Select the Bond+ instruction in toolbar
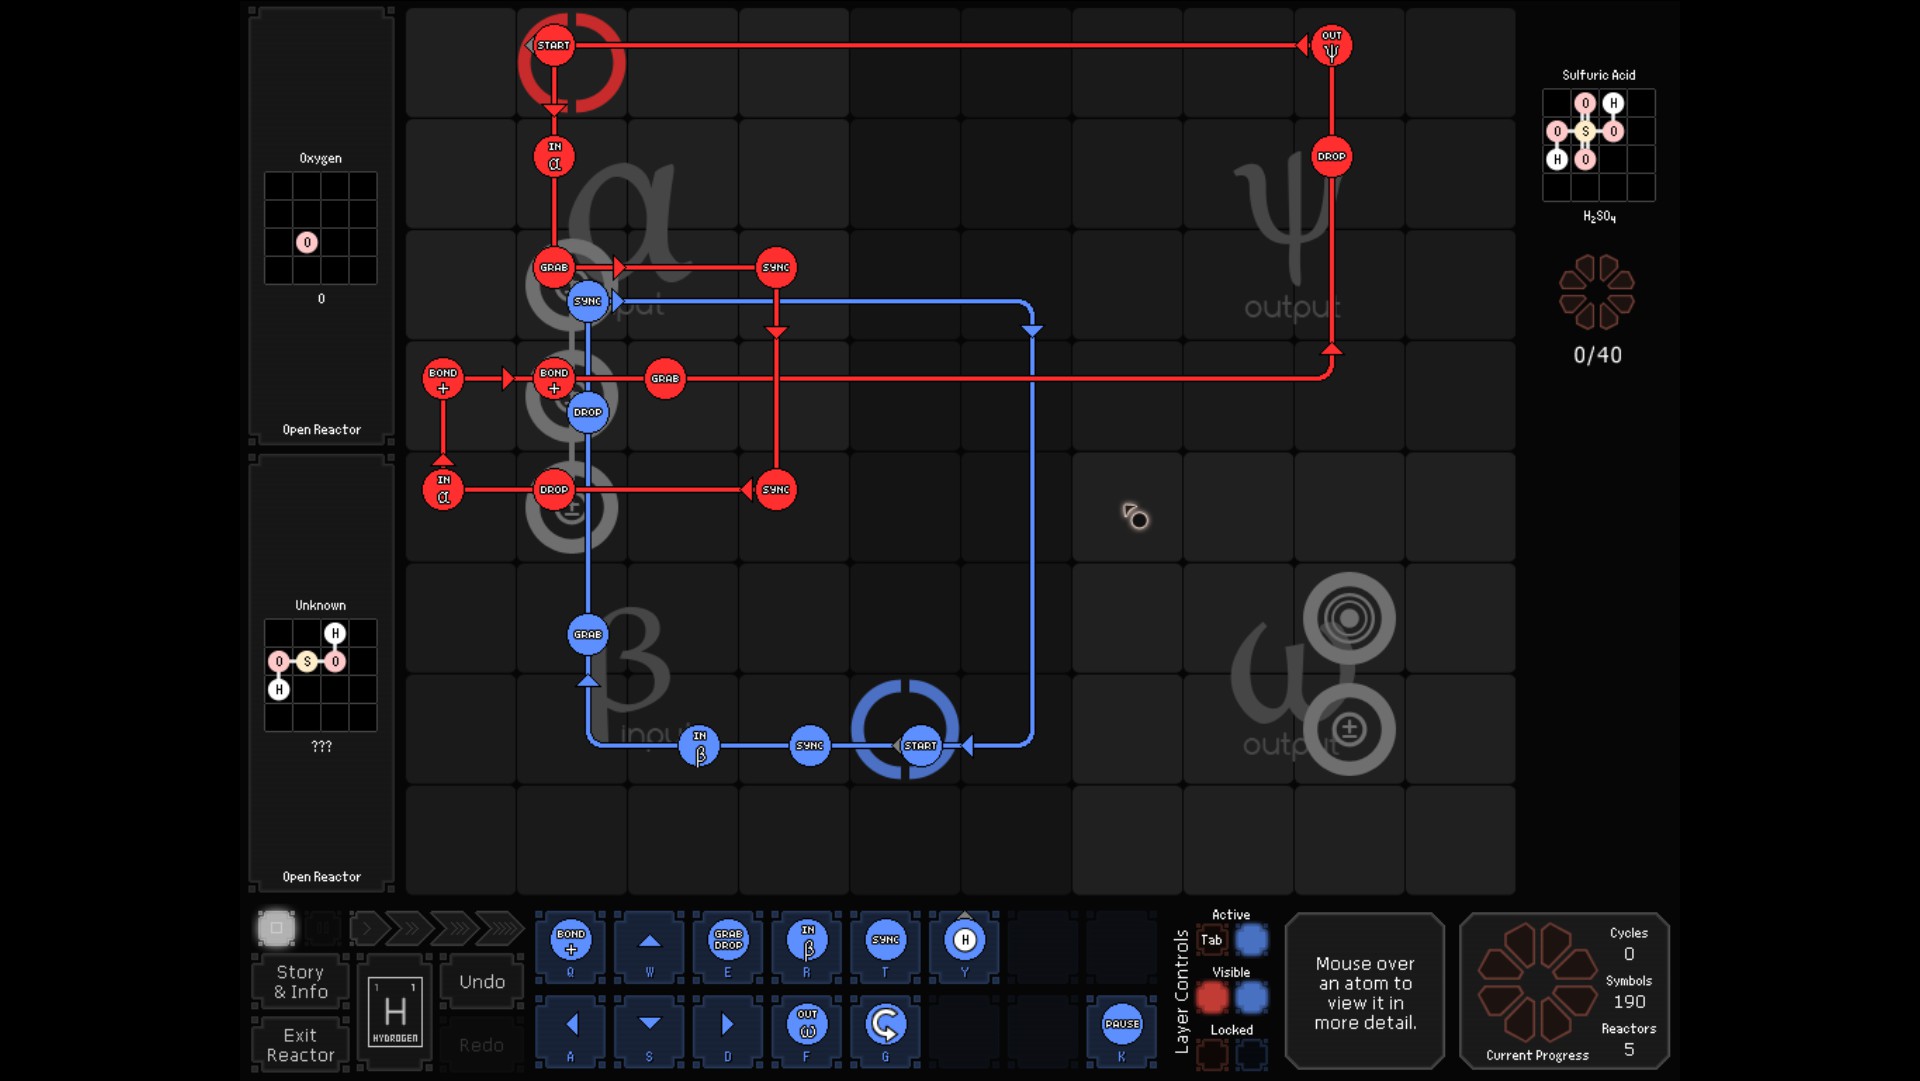The height and width of the screenshot is (1081, 1920). click(x=570, y=941)
